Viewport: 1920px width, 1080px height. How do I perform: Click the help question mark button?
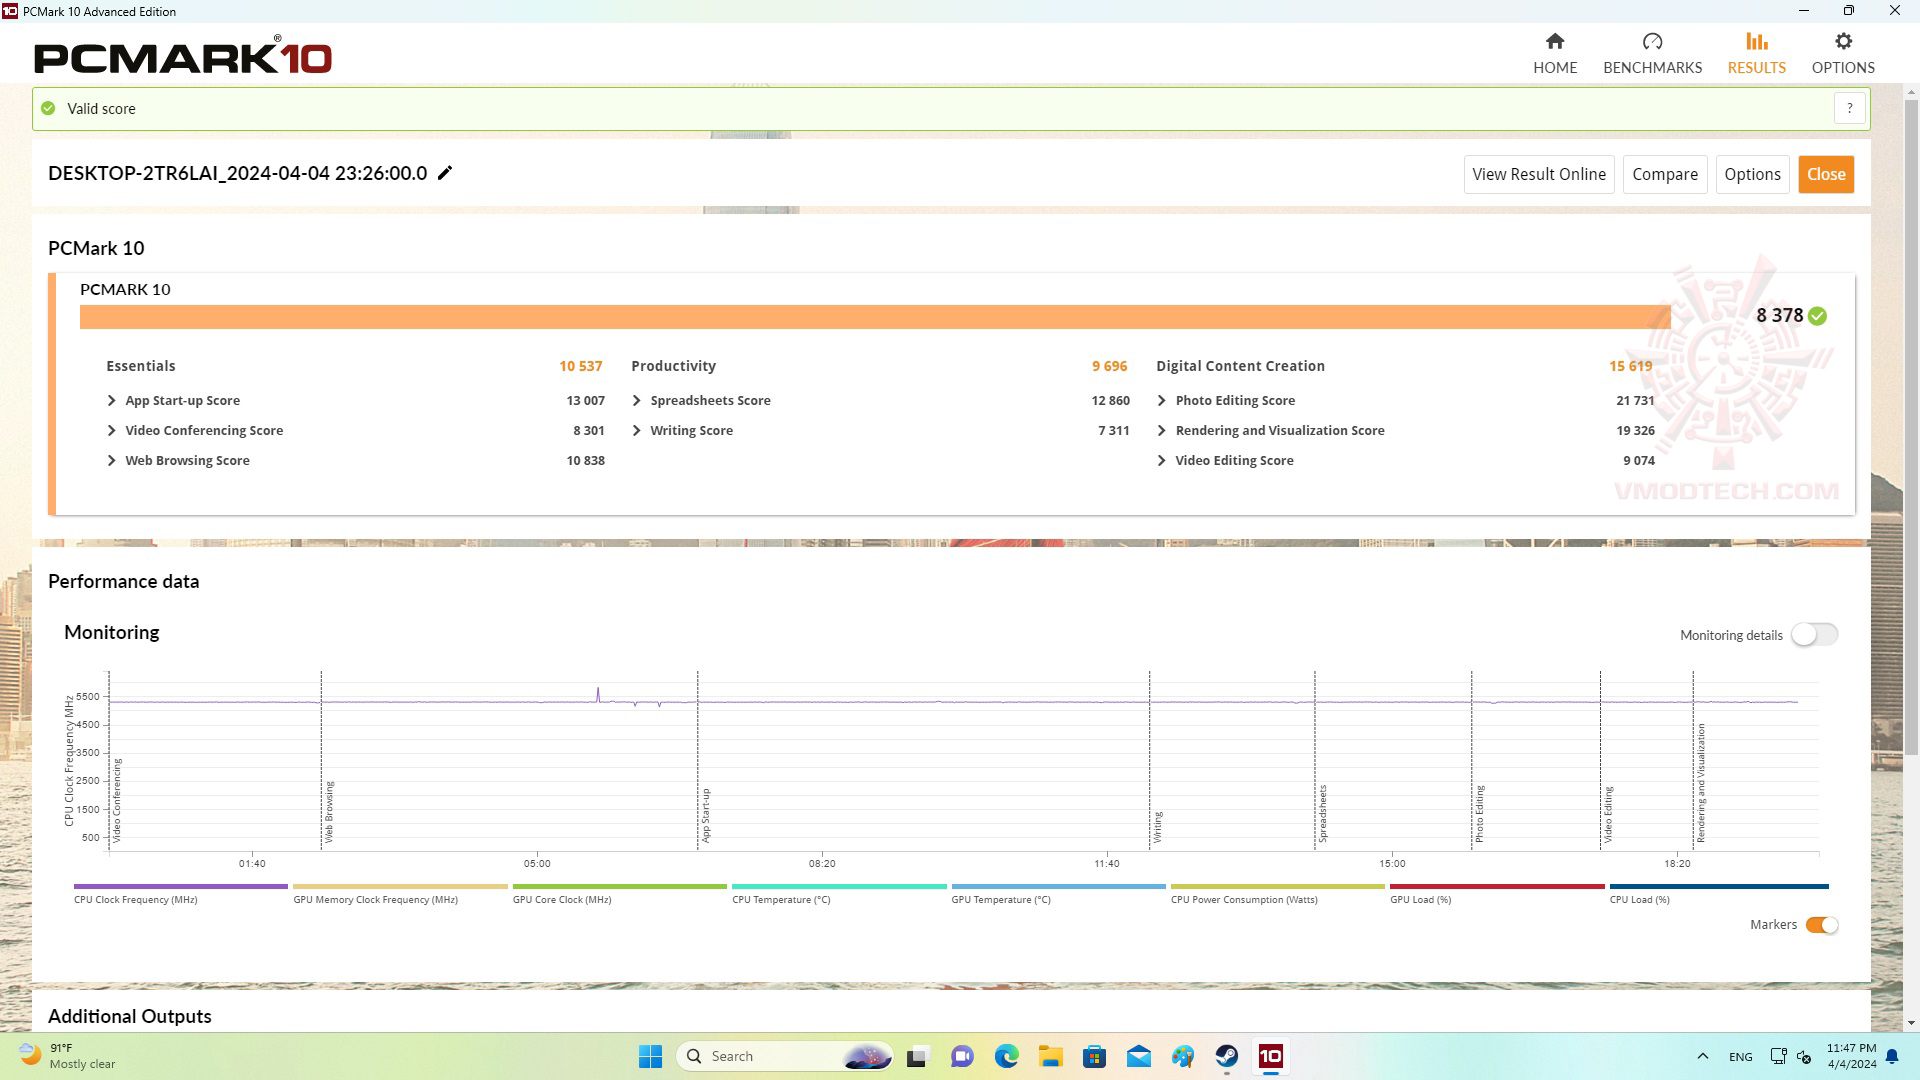pos(1849,108)
